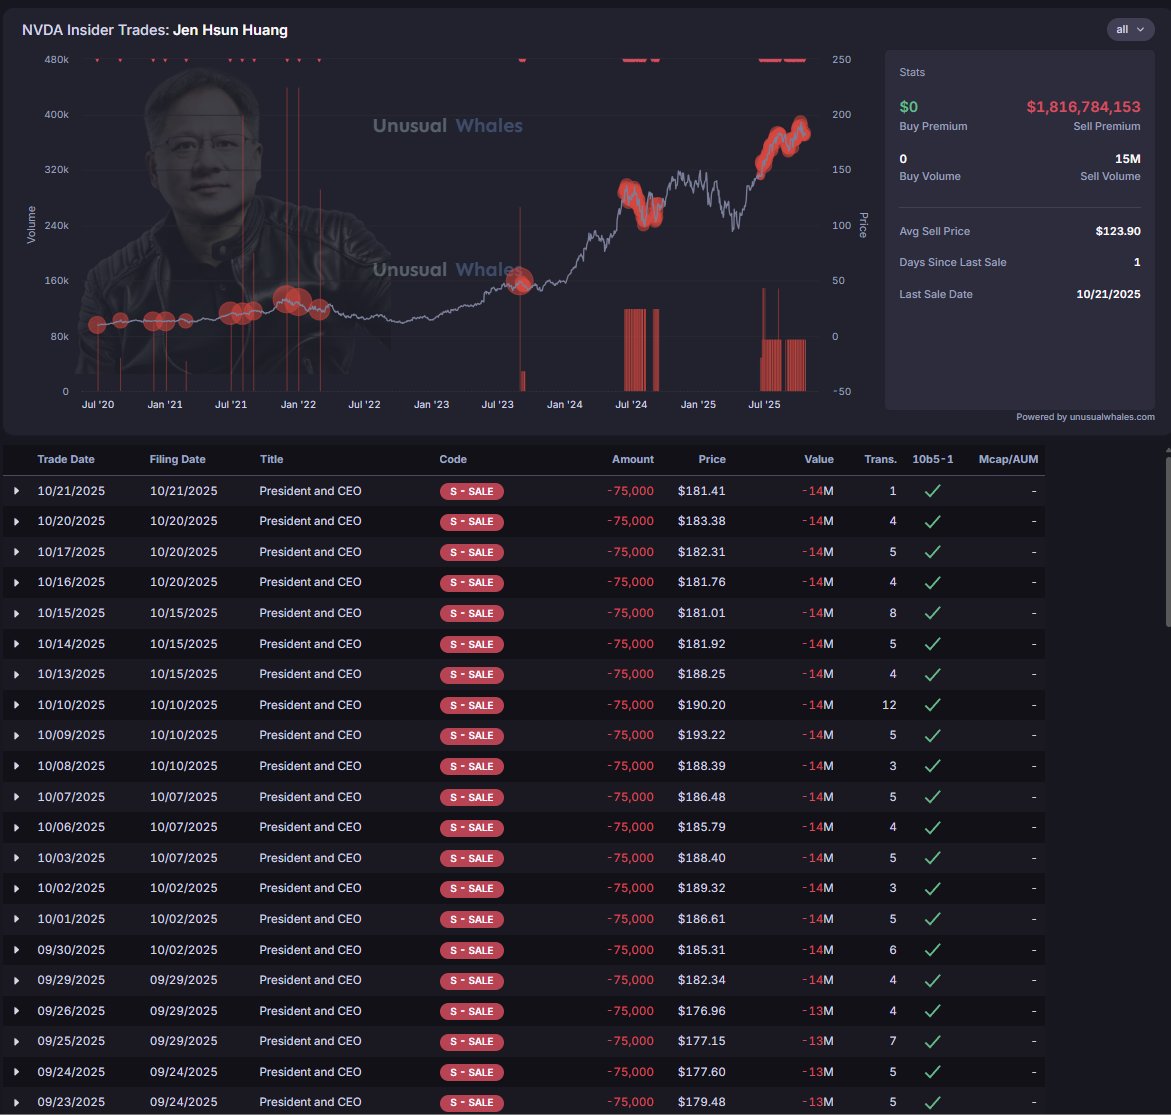
Task: Click the price $190.20 cell
Action: click(701, 705)
